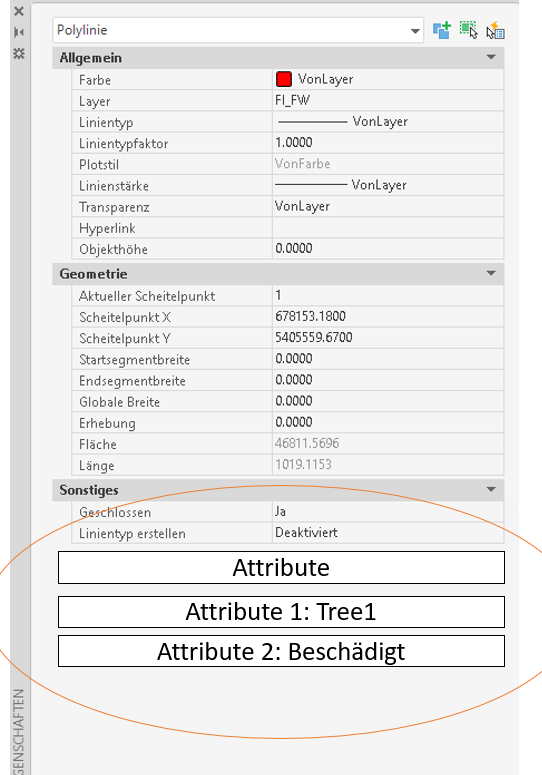Collapse the Allgemein section
Image resolution: width=542 pixels, height=775 pixels.
coord(491,57)
